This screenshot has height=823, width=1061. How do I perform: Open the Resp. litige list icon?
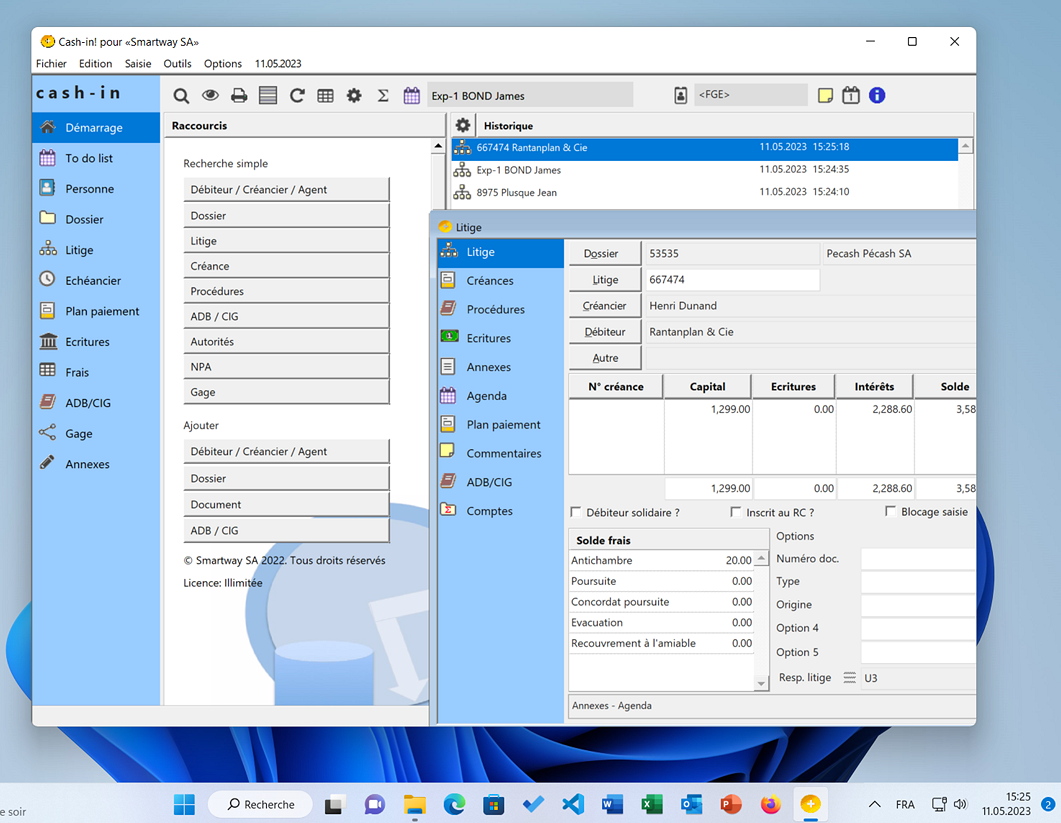[x=849, y=678]
